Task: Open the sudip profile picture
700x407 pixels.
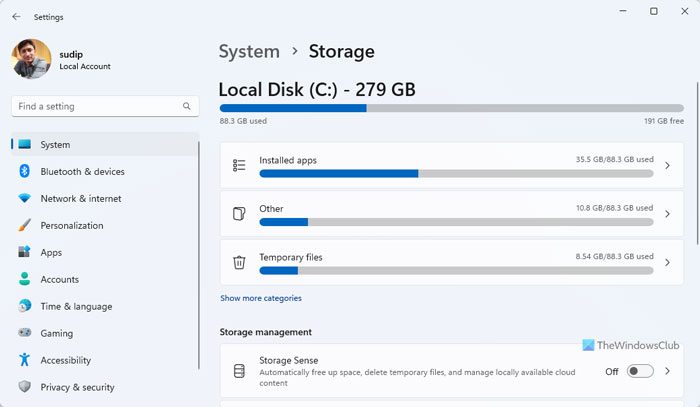Action: click(31, 59)
